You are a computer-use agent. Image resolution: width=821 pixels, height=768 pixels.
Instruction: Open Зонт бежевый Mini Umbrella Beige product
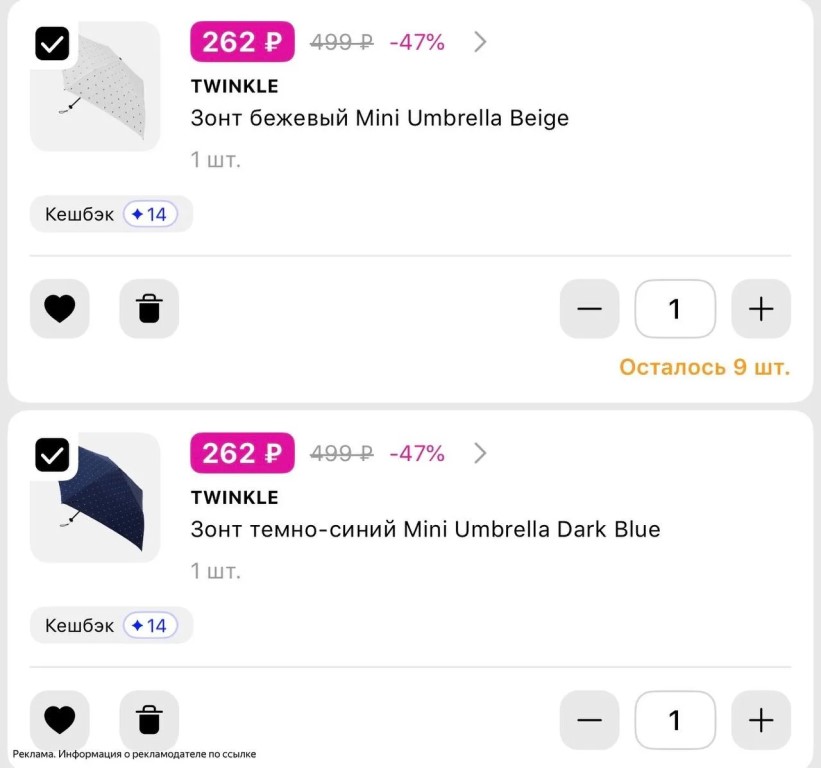coord(380,118)
